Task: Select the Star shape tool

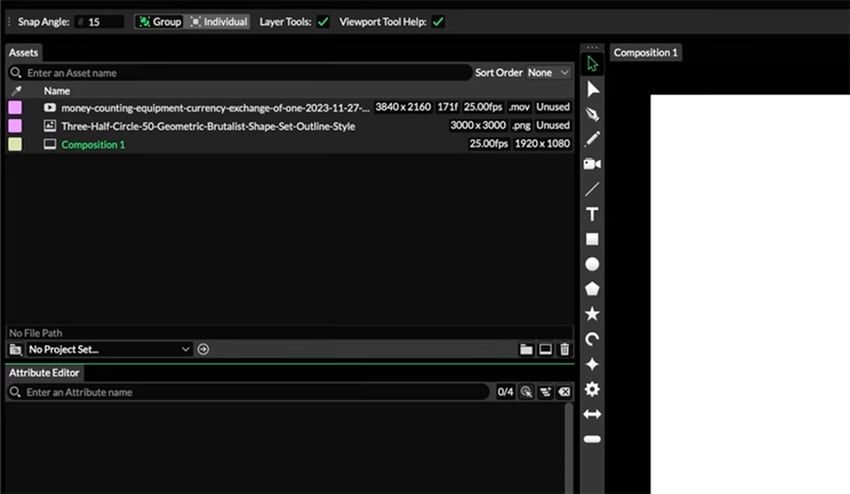Action: coord(592,313)
